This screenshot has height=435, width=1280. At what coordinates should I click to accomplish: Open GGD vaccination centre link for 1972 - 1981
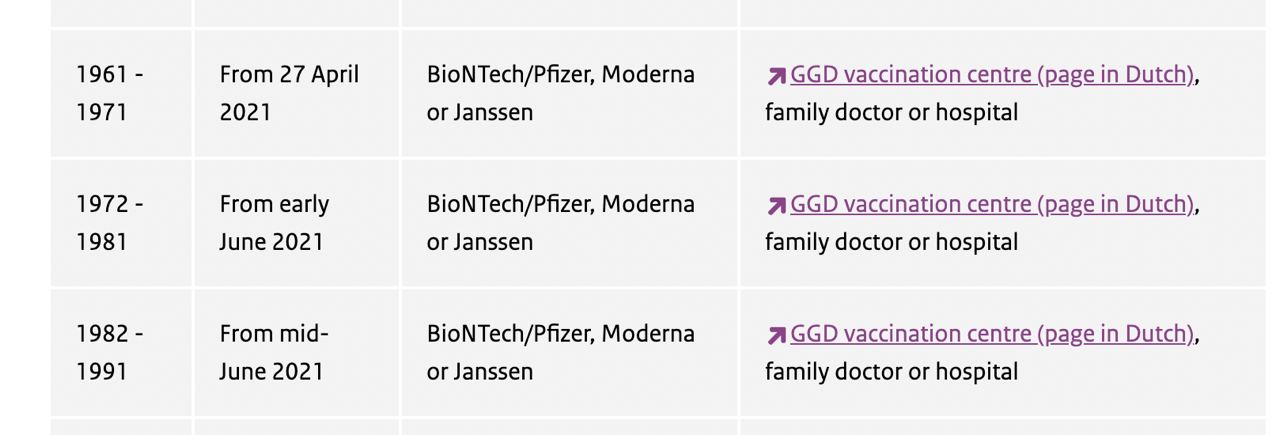[992, 204]
